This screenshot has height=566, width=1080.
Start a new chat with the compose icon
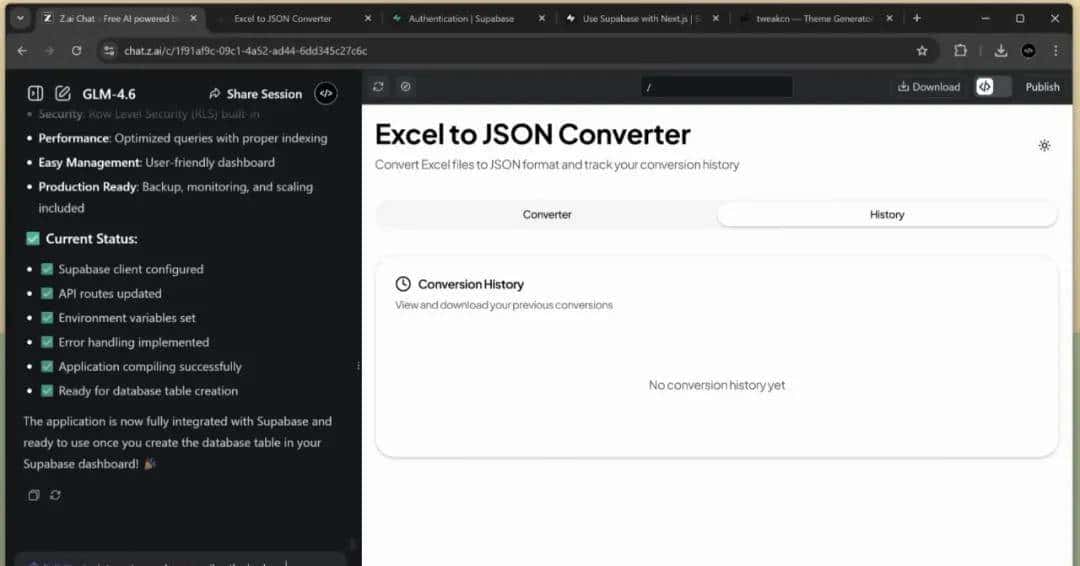(63, 94)
